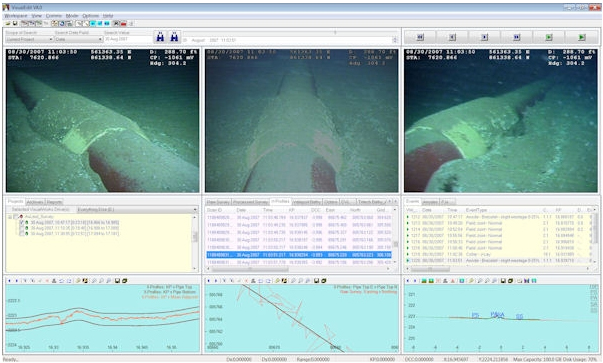This screenshot has width=603, height=363.
Task: Switch to the Trench Bathy tab
Action: [x=371, y=202]
